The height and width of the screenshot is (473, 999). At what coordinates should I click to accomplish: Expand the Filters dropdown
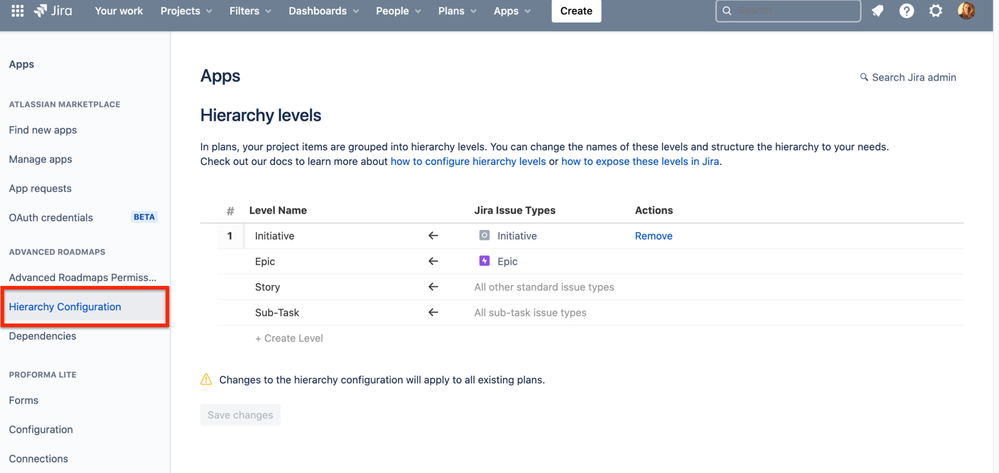tap(250, 11)
